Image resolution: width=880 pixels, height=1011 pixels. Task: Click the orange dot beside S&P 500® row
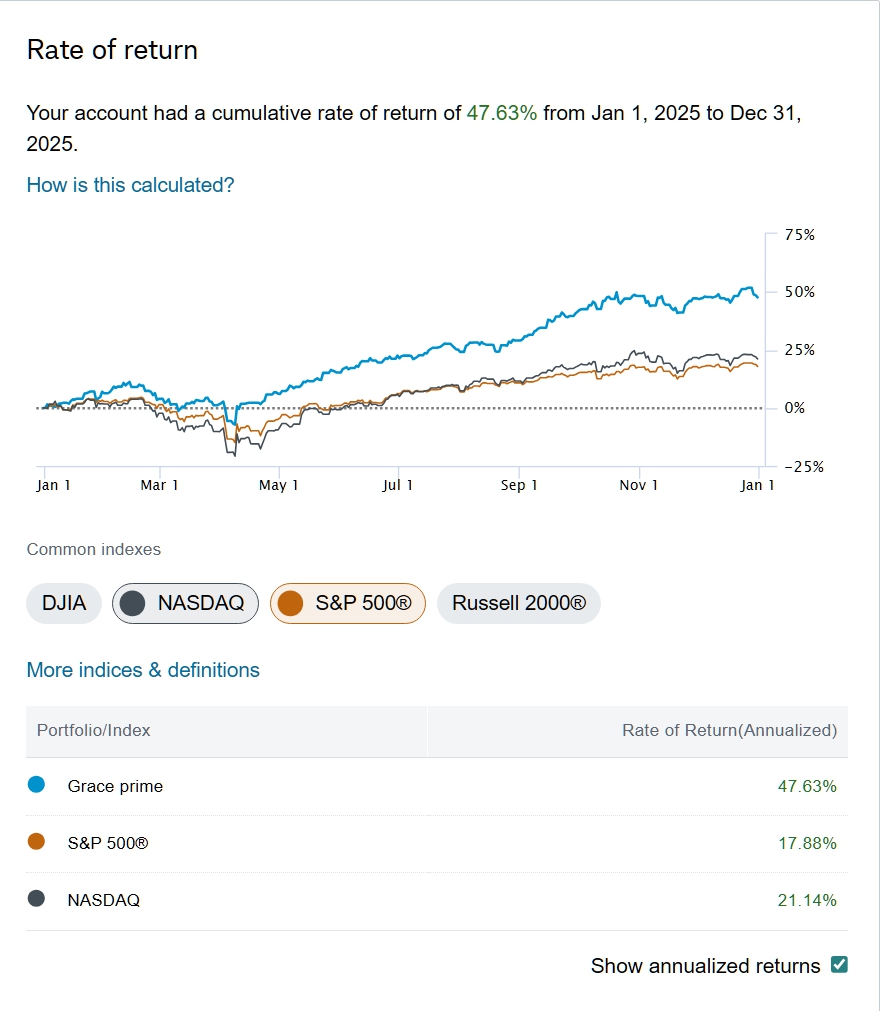pos(37,842)
